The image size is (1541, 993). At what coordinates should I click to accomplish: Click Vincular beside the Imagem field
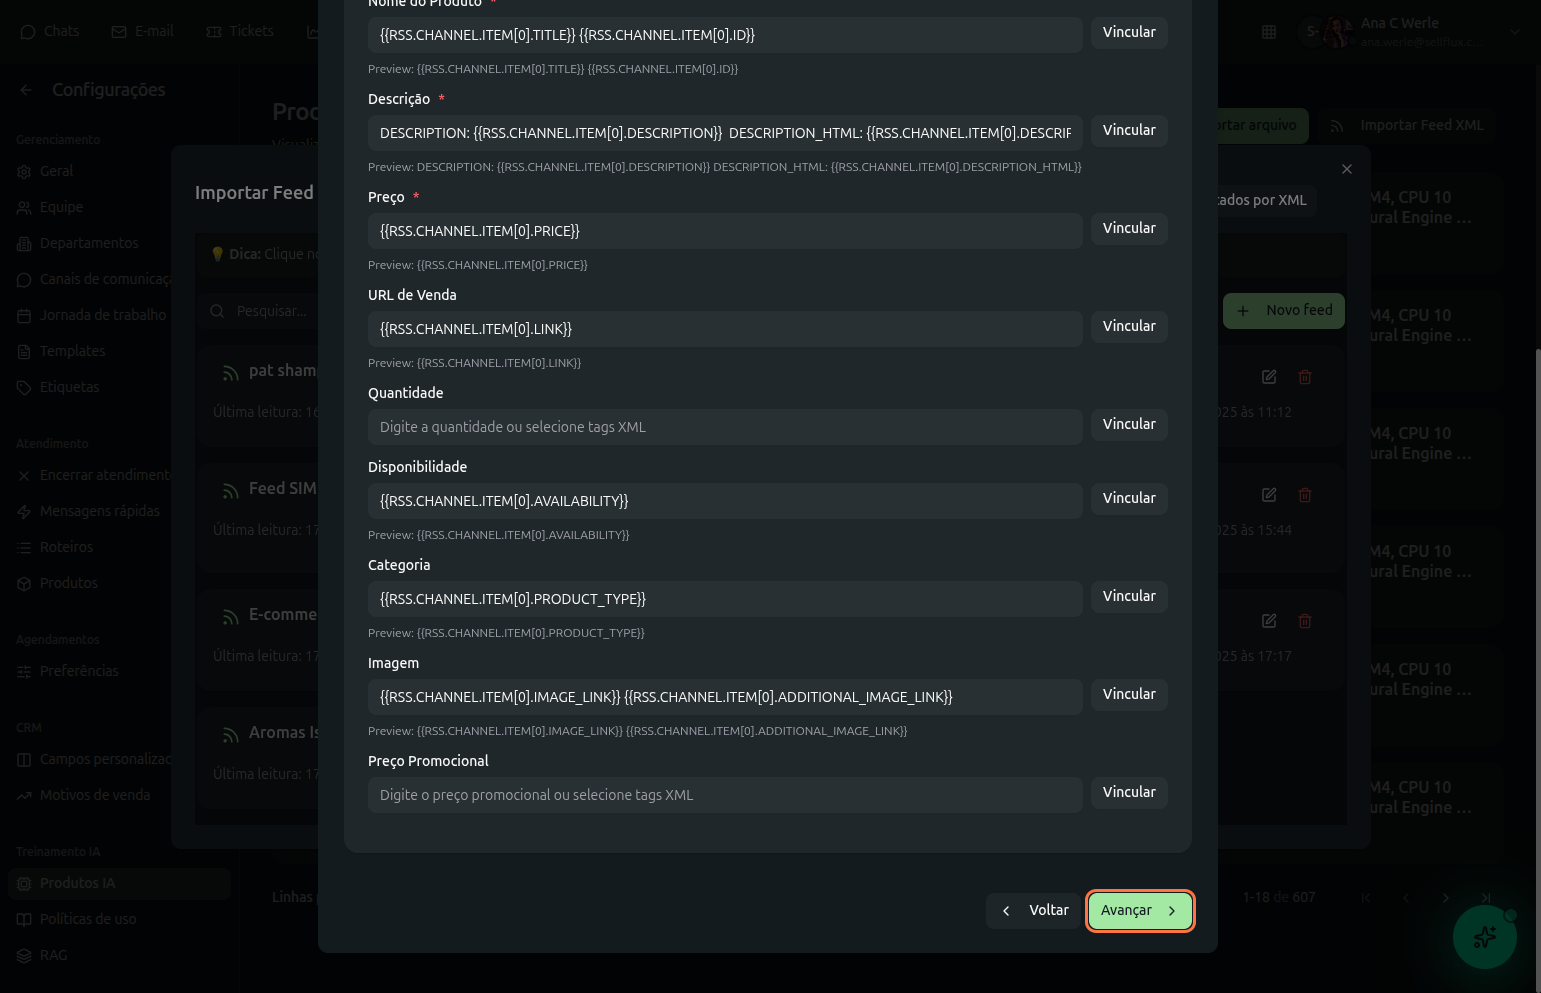1129,695
